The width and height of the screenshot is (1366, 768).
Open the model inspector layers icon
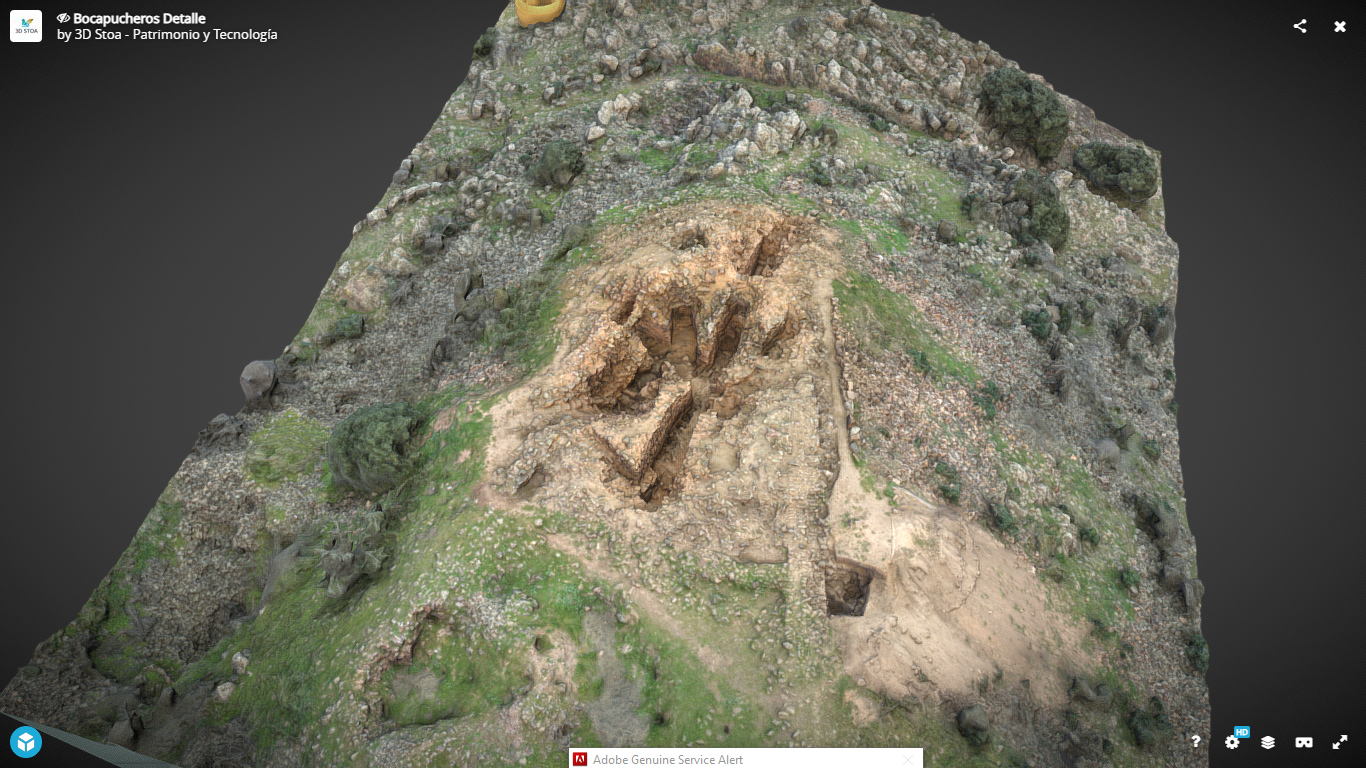click(x=1268, y=742)
